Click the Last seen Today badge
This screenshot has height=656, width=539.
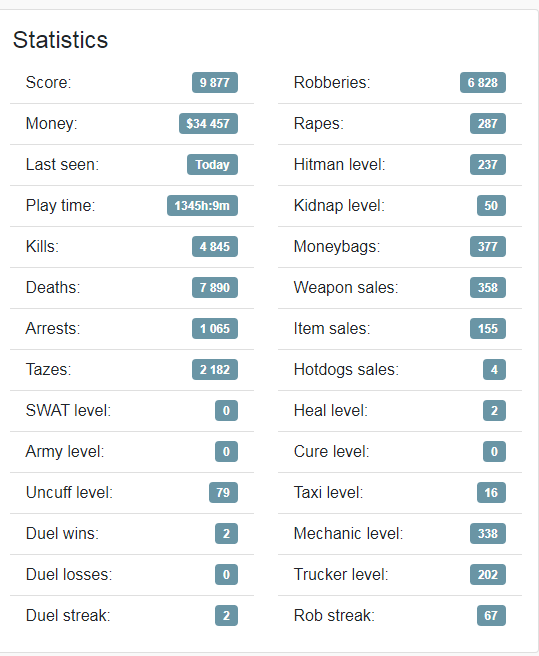click(x=212, y=164)
